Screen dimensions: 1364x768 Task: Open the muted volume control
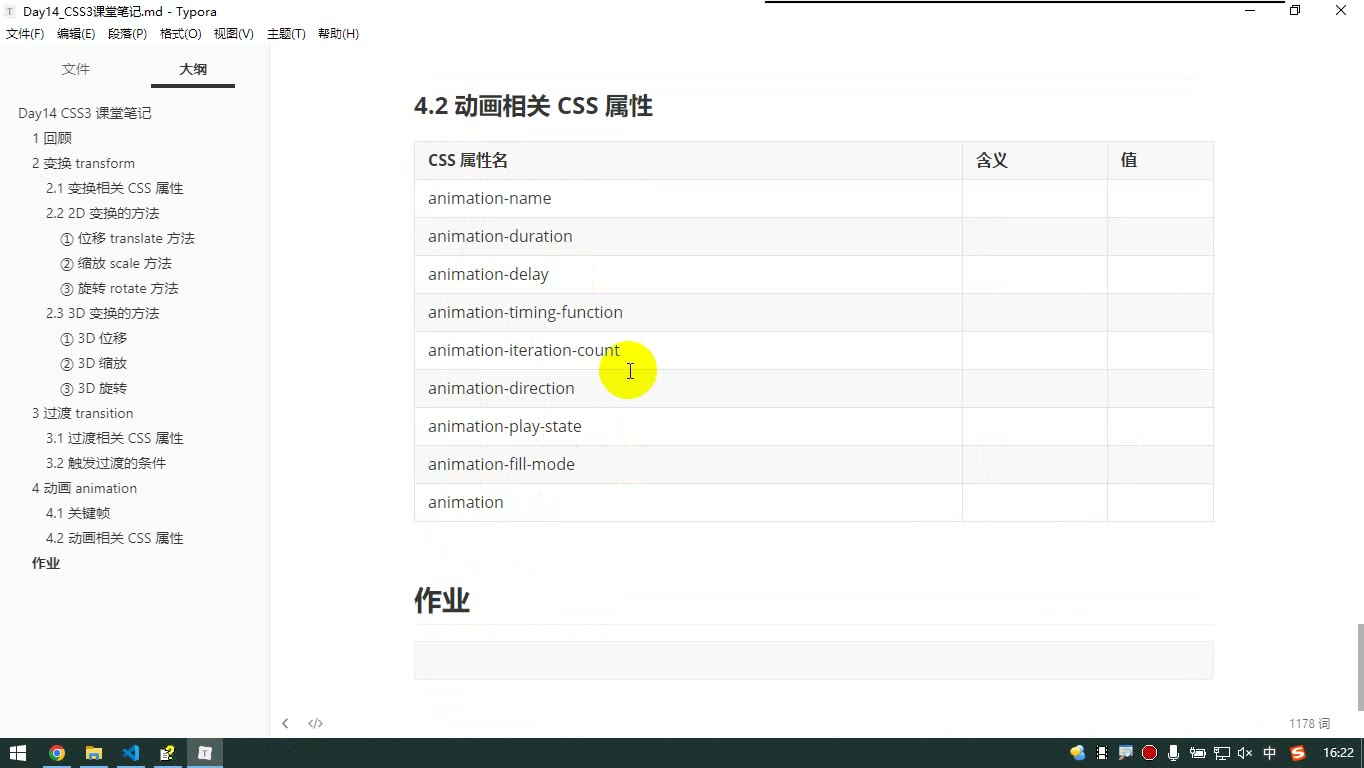coord(1245,753)
